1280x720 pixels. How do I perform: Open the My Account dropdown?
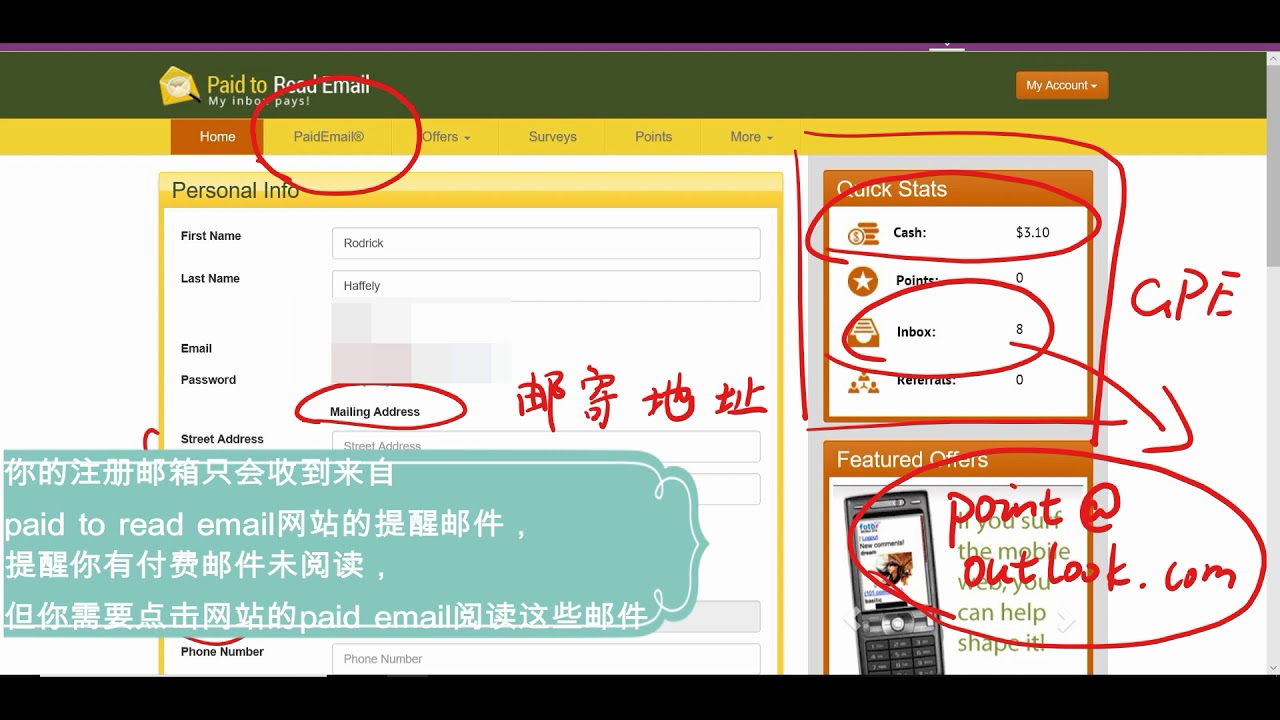pos(1061,85)
